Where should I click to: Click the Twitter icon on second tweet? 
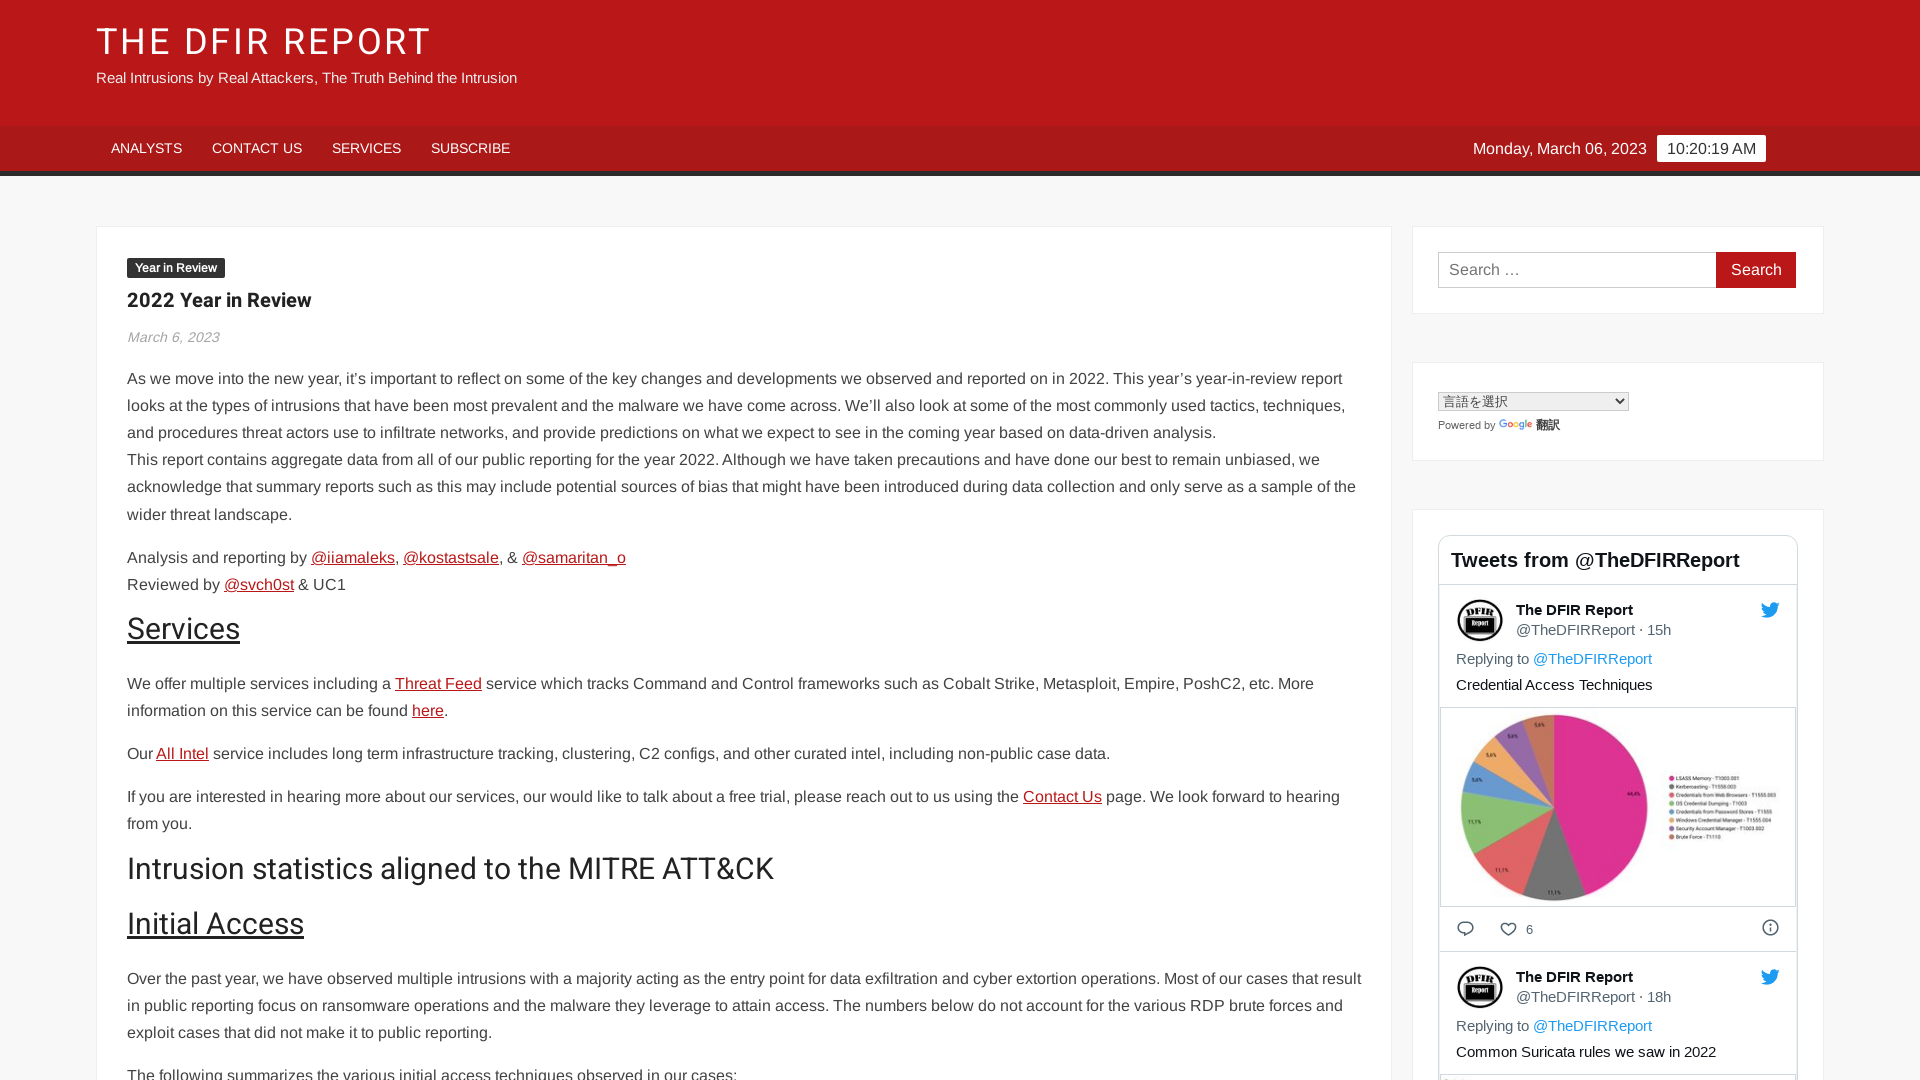[x=1770, y=977]
